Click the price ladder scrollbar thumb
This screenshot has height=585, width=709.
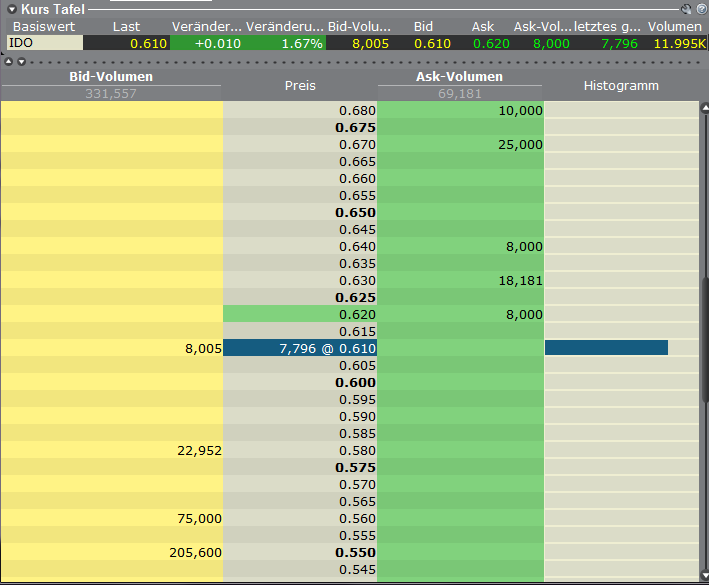coord(704,339)
